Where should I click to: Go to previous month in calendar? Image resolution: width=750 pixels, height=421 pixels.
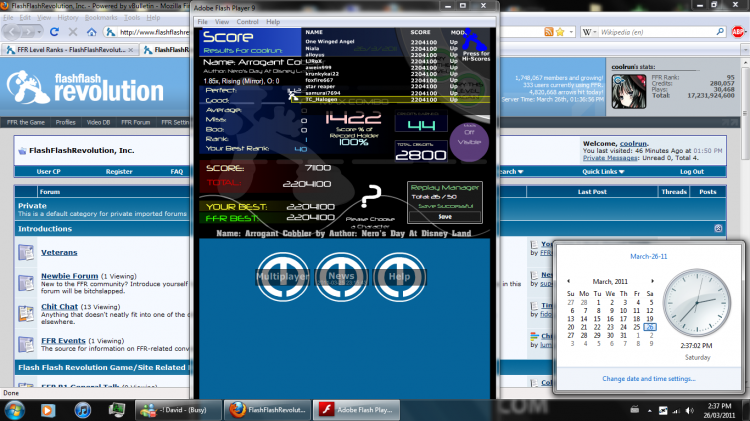[568, 281]
